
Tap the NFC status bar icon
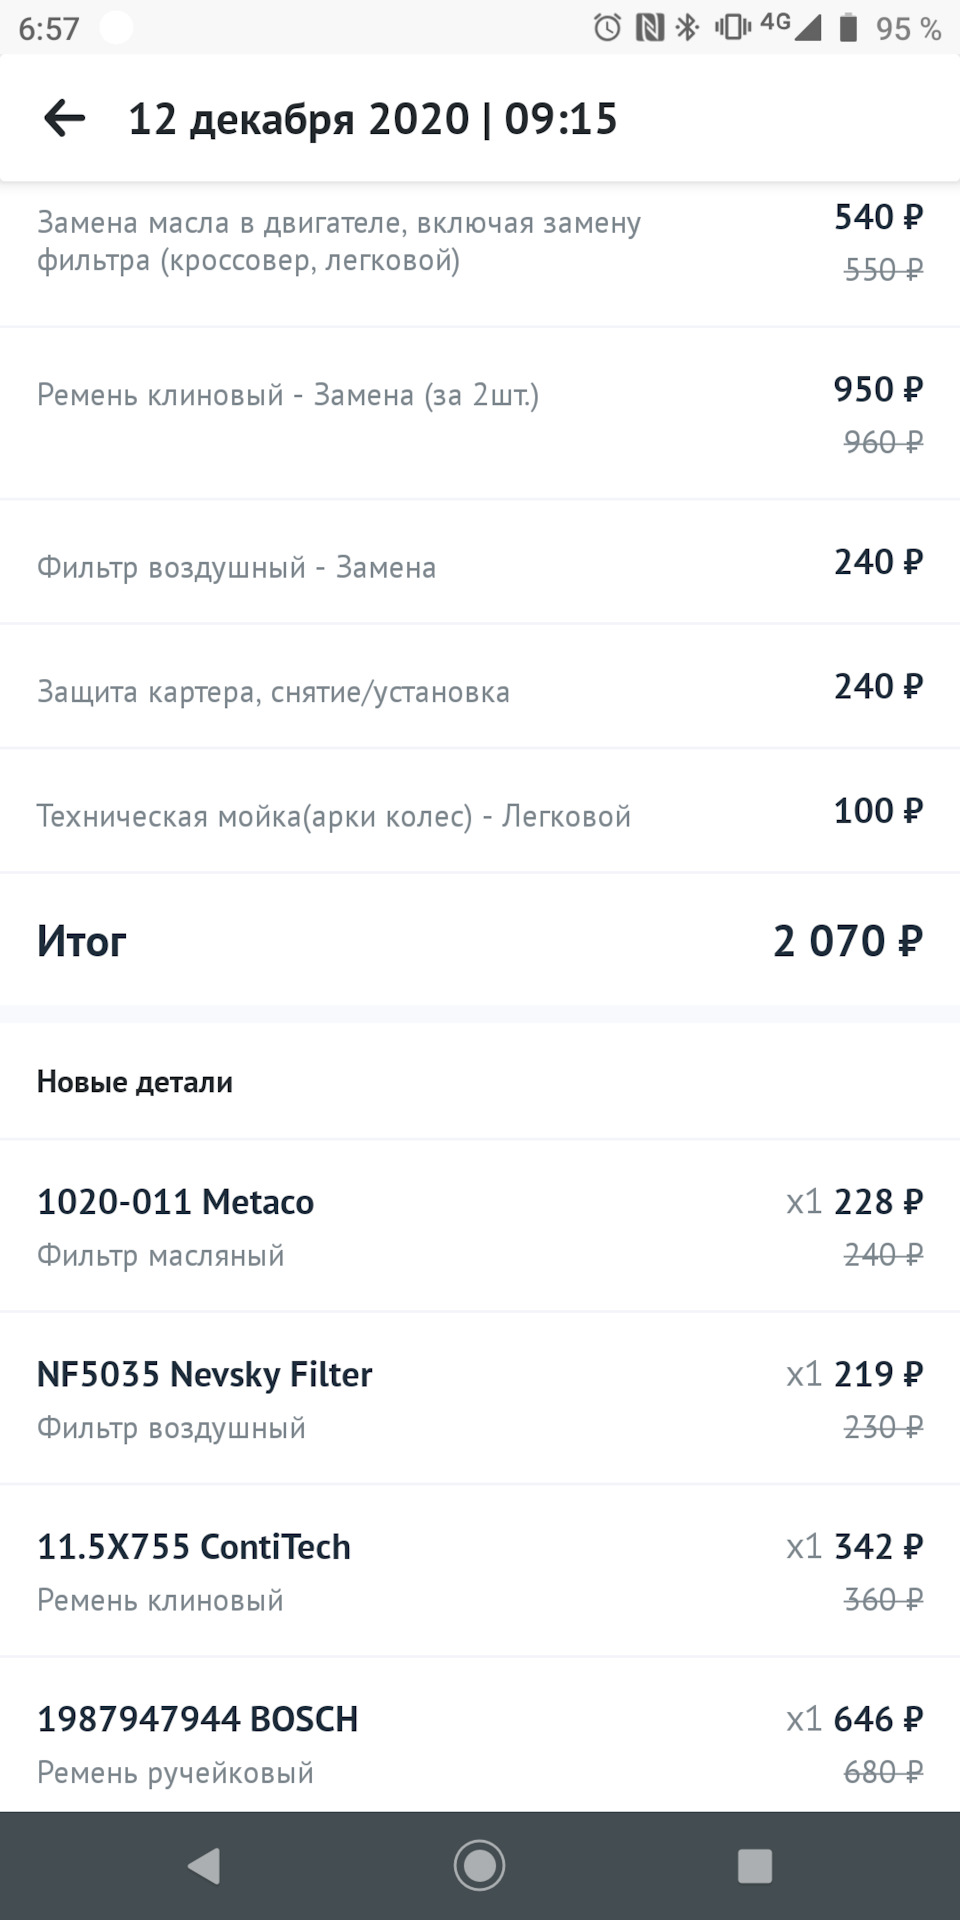click(650, 27)
